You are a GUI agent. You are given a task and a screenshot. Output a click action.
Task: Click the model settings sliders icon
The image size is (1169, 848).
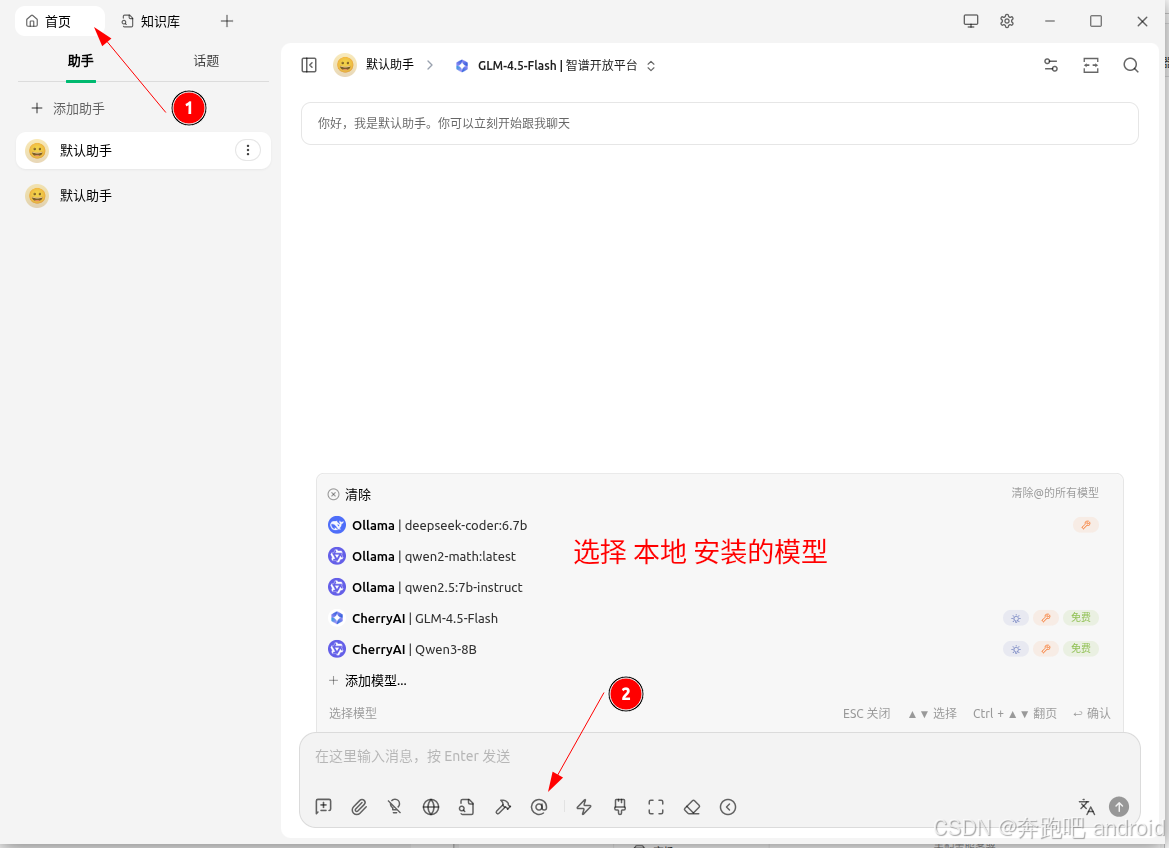1050,65
